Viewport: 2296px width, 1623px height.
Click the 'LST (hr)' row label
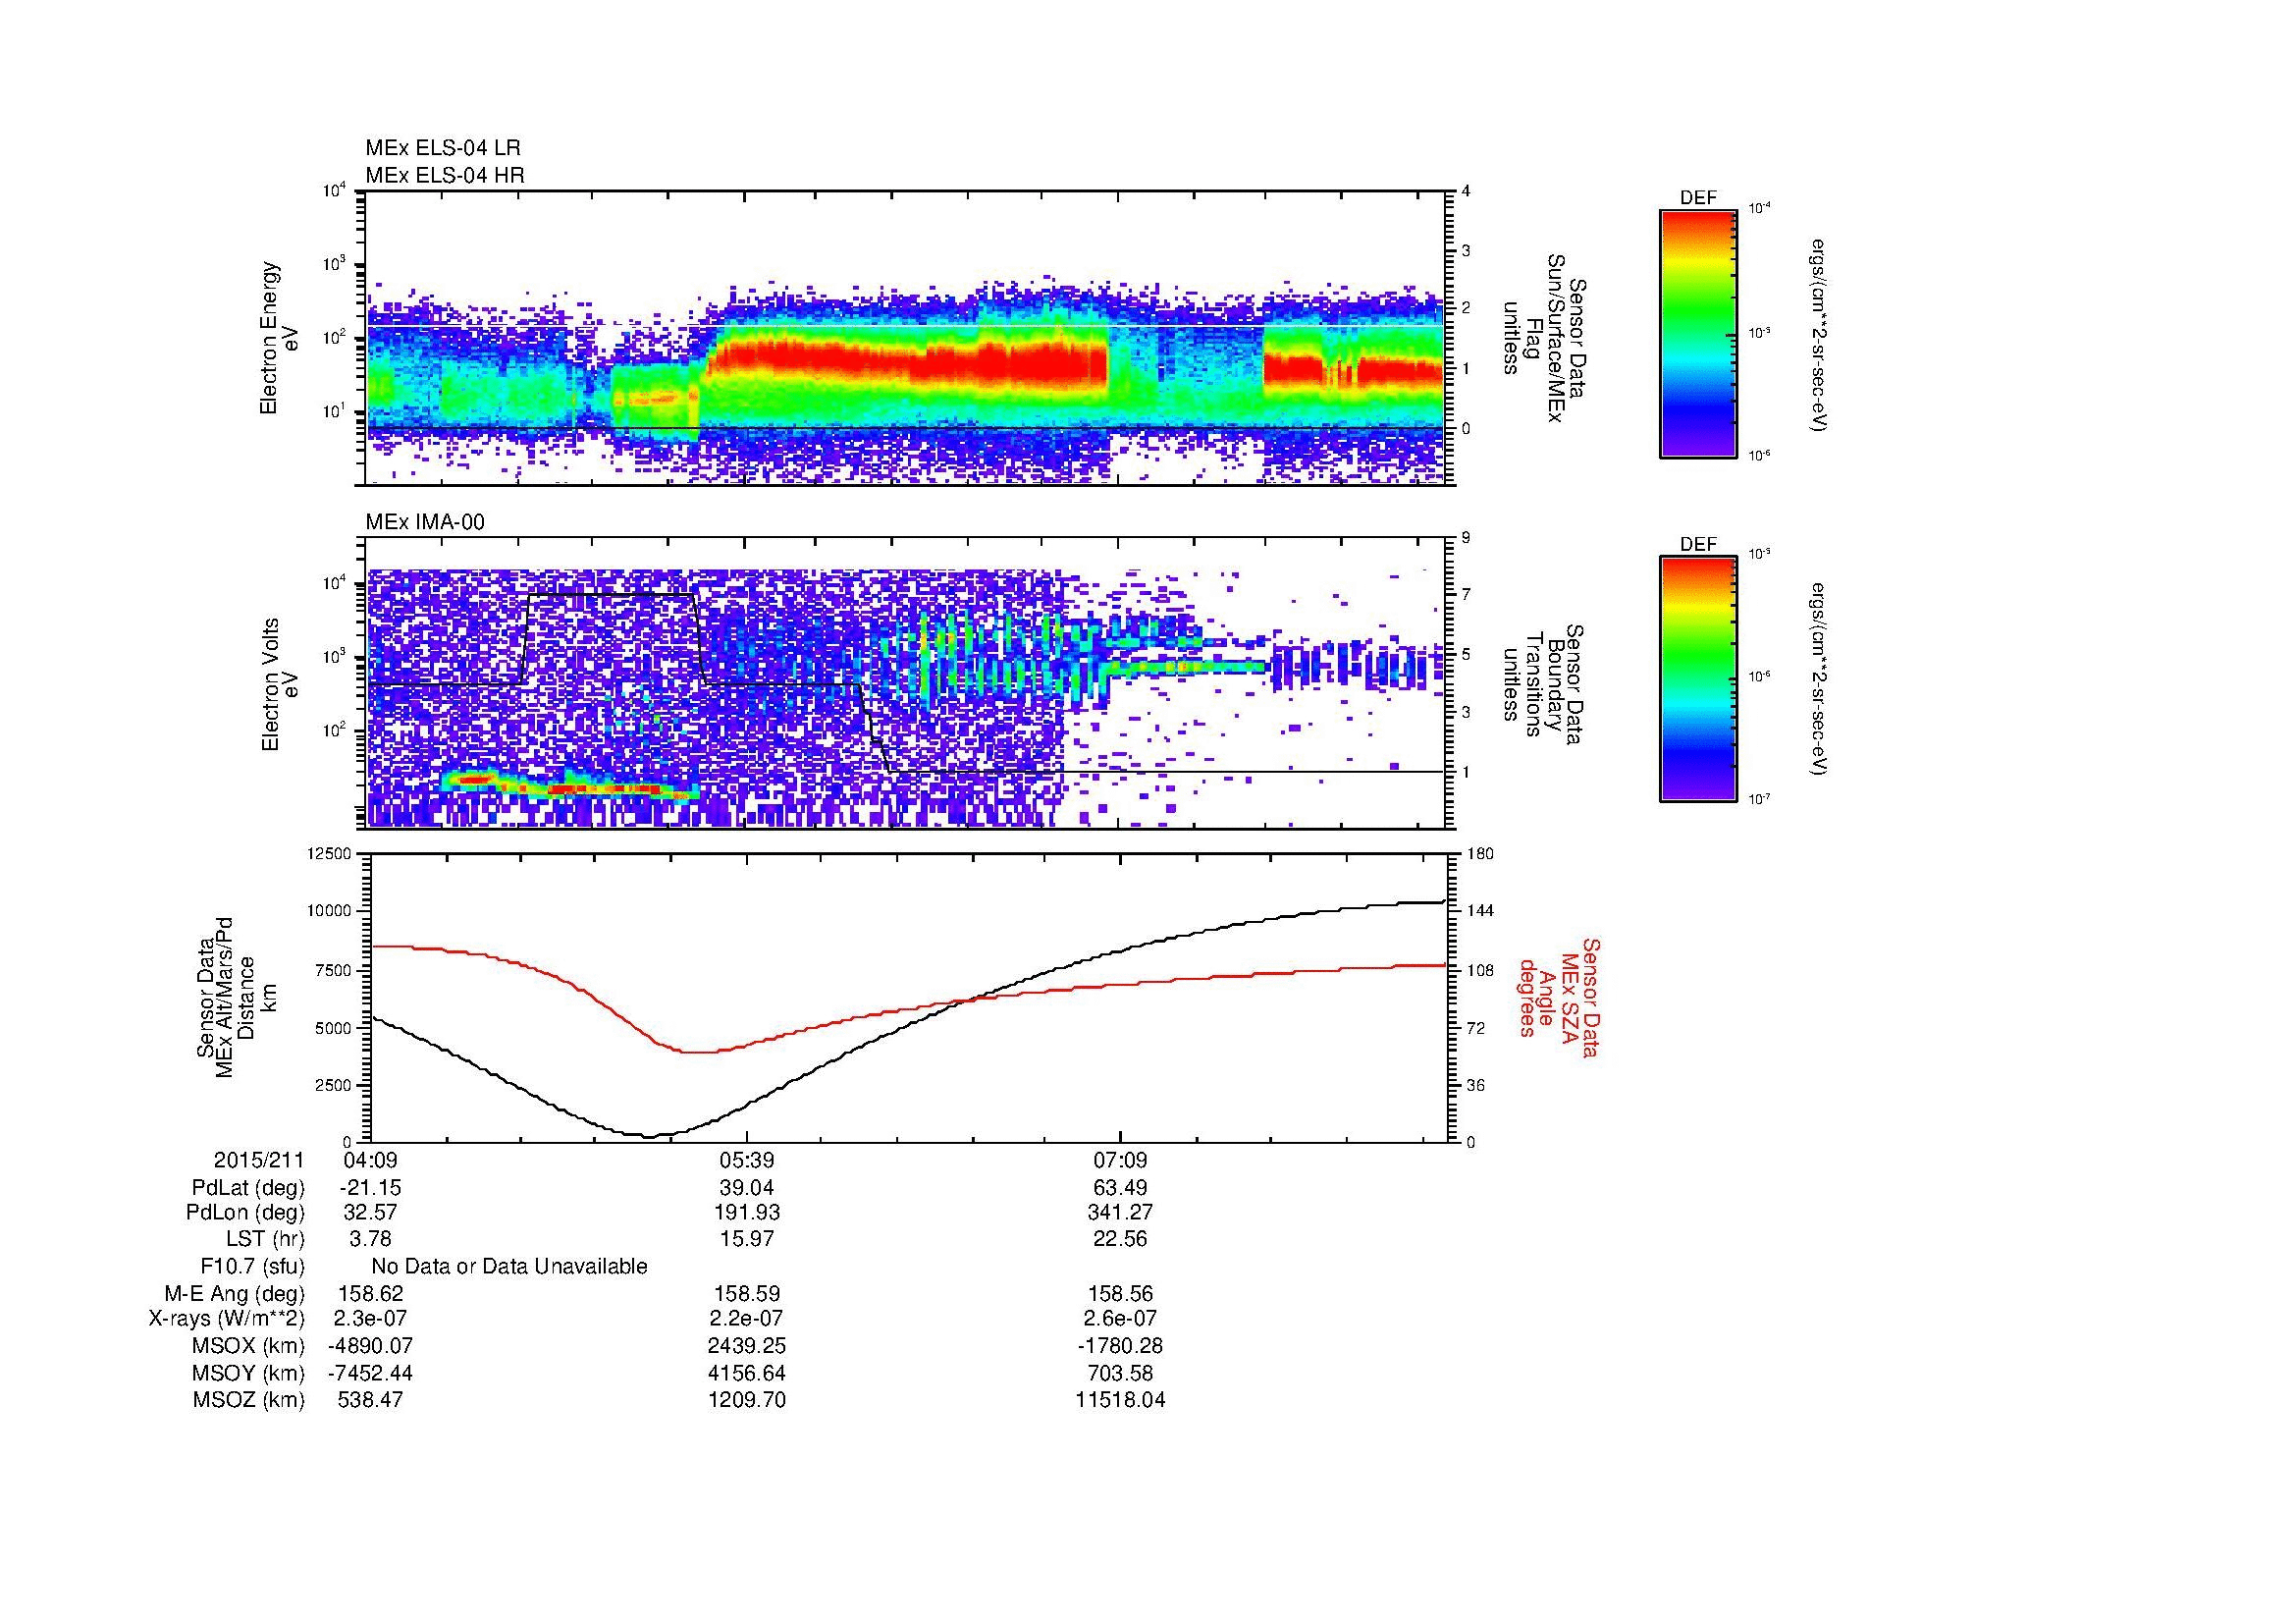click(x=266, y=1239)
